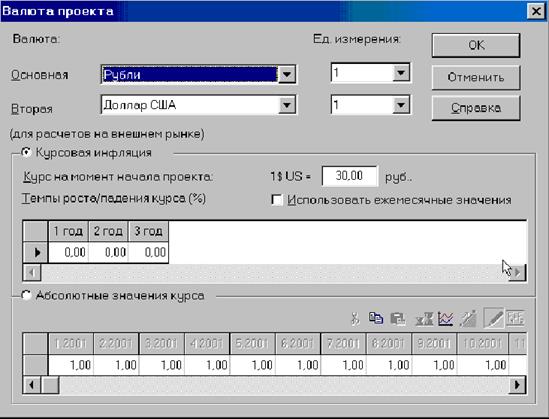
Task: Enable Использовать ежемесячные значения checkbox
Action: [277, 200]
